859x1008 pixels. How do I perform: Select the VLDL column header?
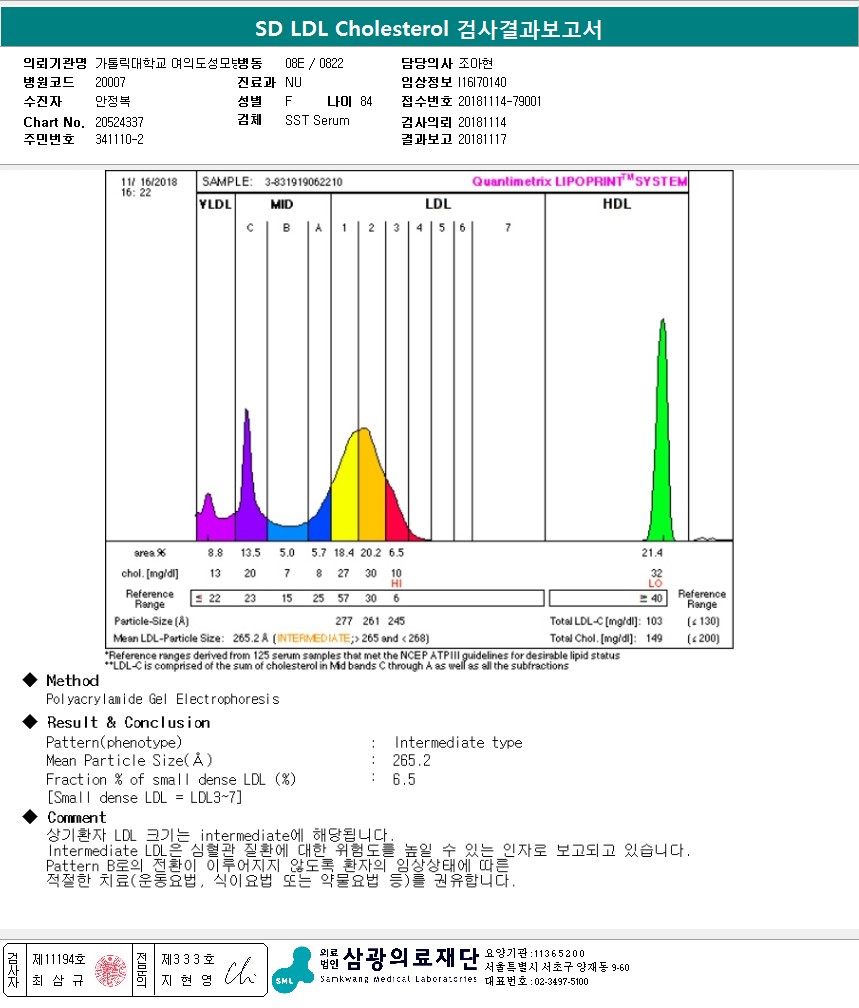pyautogui.click(x=215, y=204)
